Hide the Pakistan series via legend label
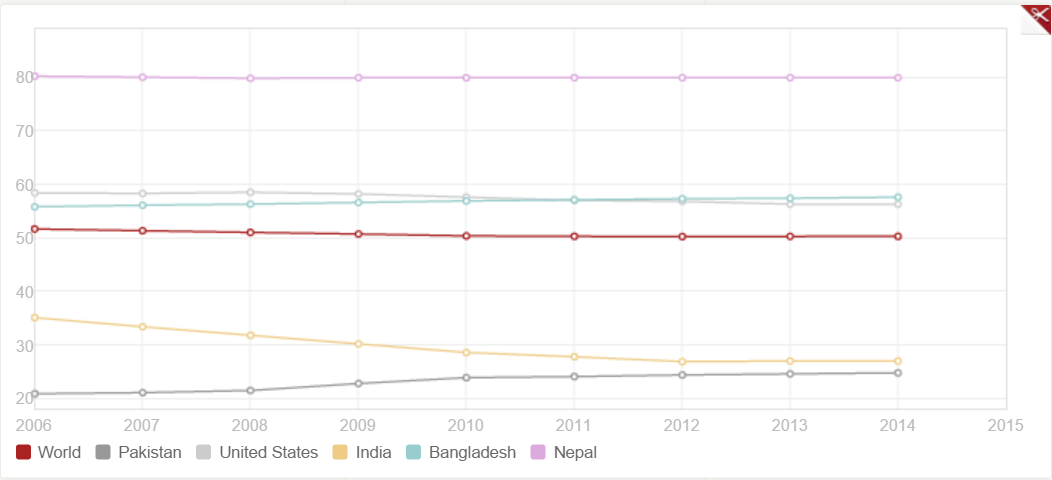Viewport: 1052px width, 480px height. coord(150,453)
